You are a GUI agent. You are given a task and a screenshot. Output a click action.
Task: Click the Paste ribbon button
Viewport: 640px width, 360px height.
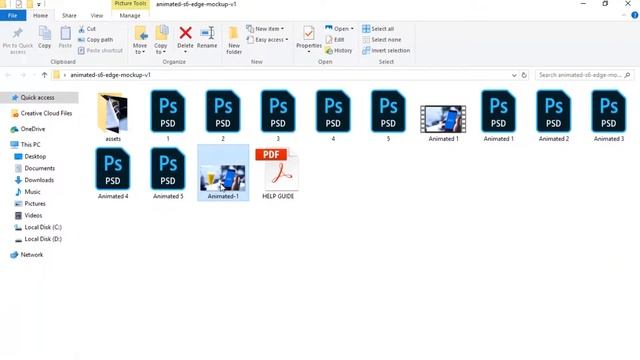pos(65,38)
